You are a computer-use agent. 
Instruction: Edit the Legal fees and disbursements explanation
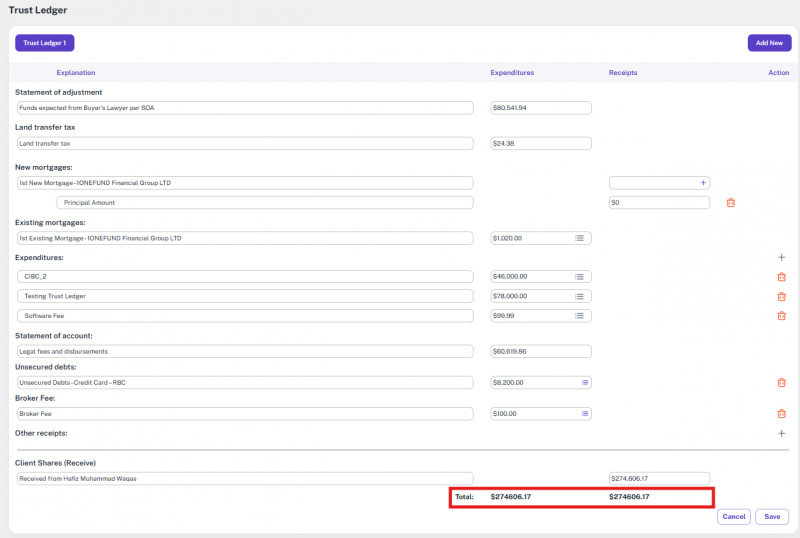coord(244,351)
